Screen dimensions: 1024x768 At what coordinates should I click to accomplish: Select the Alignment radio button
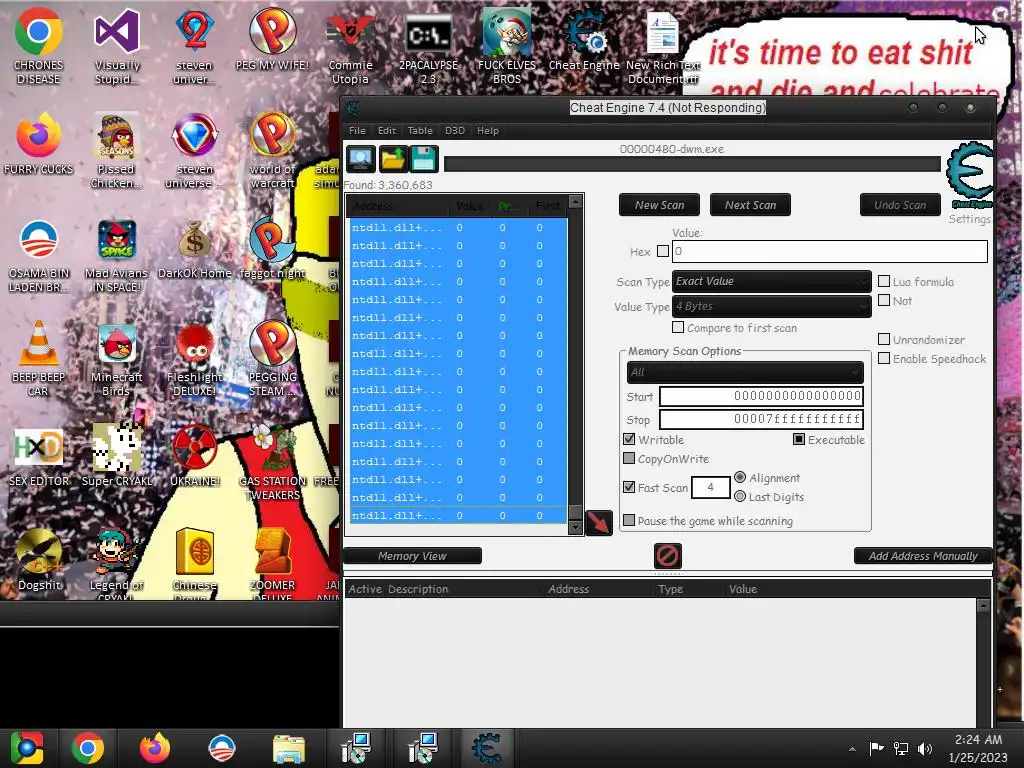(x=740, y=477)
